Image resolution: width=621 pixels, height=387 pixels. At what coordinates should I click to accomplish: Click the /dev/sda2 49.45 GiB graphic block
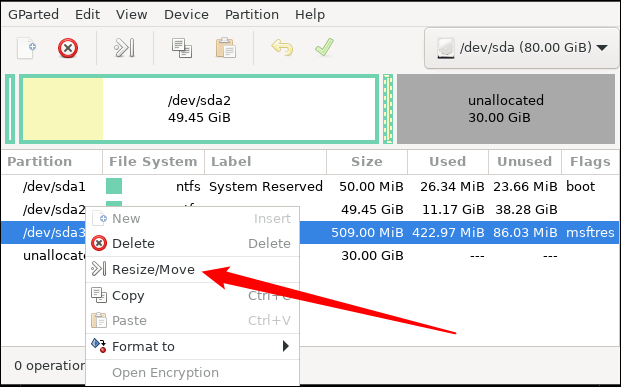pyautogui.click(x=199, y=109)
